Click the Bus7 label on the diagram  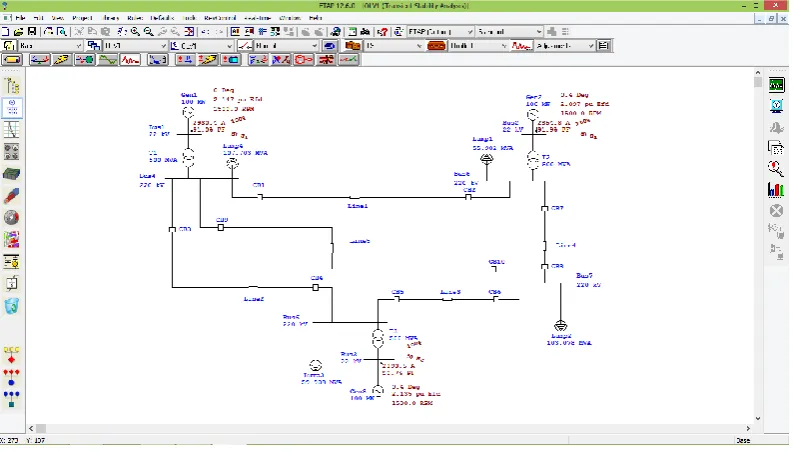tap(584, 276)
